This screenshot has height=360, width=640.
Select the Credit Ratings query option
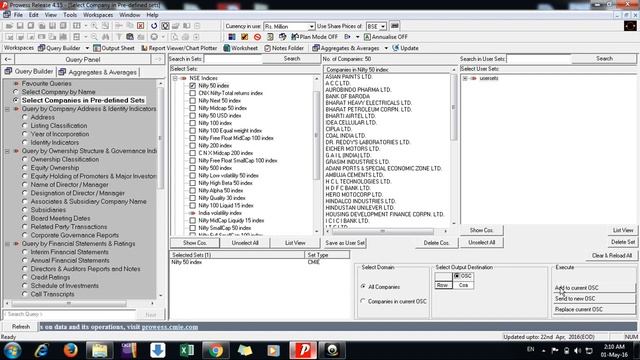click(x=25, y=277)
